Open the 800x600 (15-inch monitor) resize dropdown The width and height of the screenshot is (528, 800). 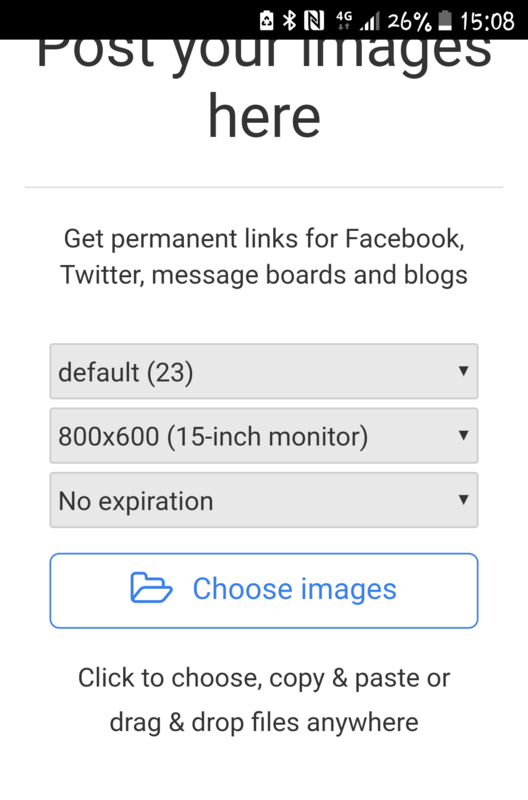(264, 436)
